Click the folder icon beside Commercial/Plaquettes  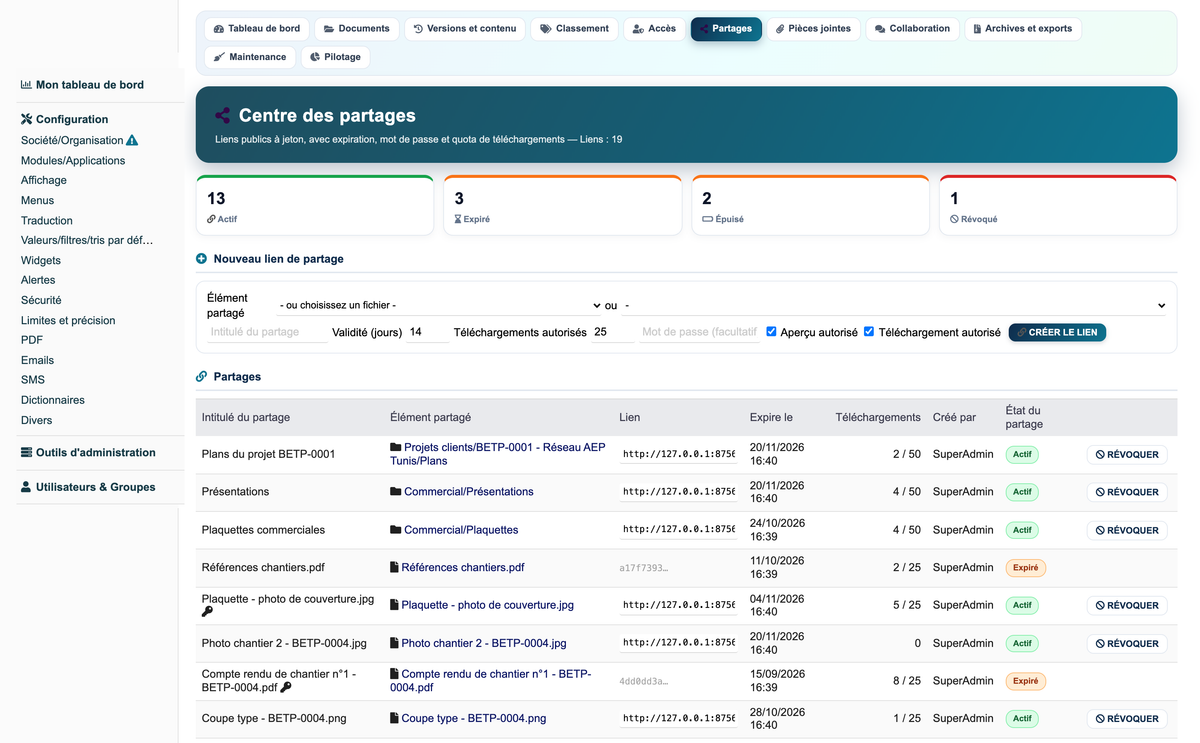[x=395, y=530]
